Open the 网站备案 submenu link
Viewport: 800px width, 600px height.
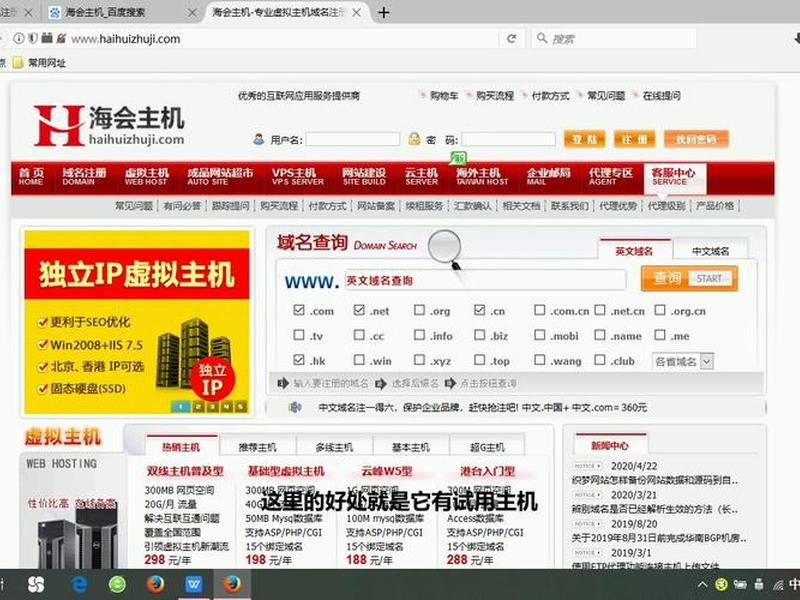(x=376, y=206)
